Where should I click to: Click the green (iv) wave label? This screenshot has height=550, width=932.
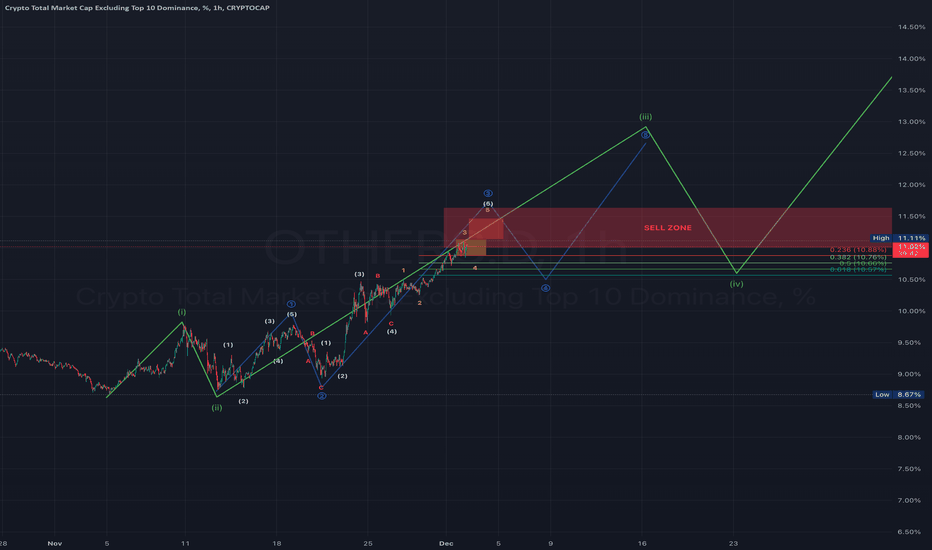click(x=736, y=284)
